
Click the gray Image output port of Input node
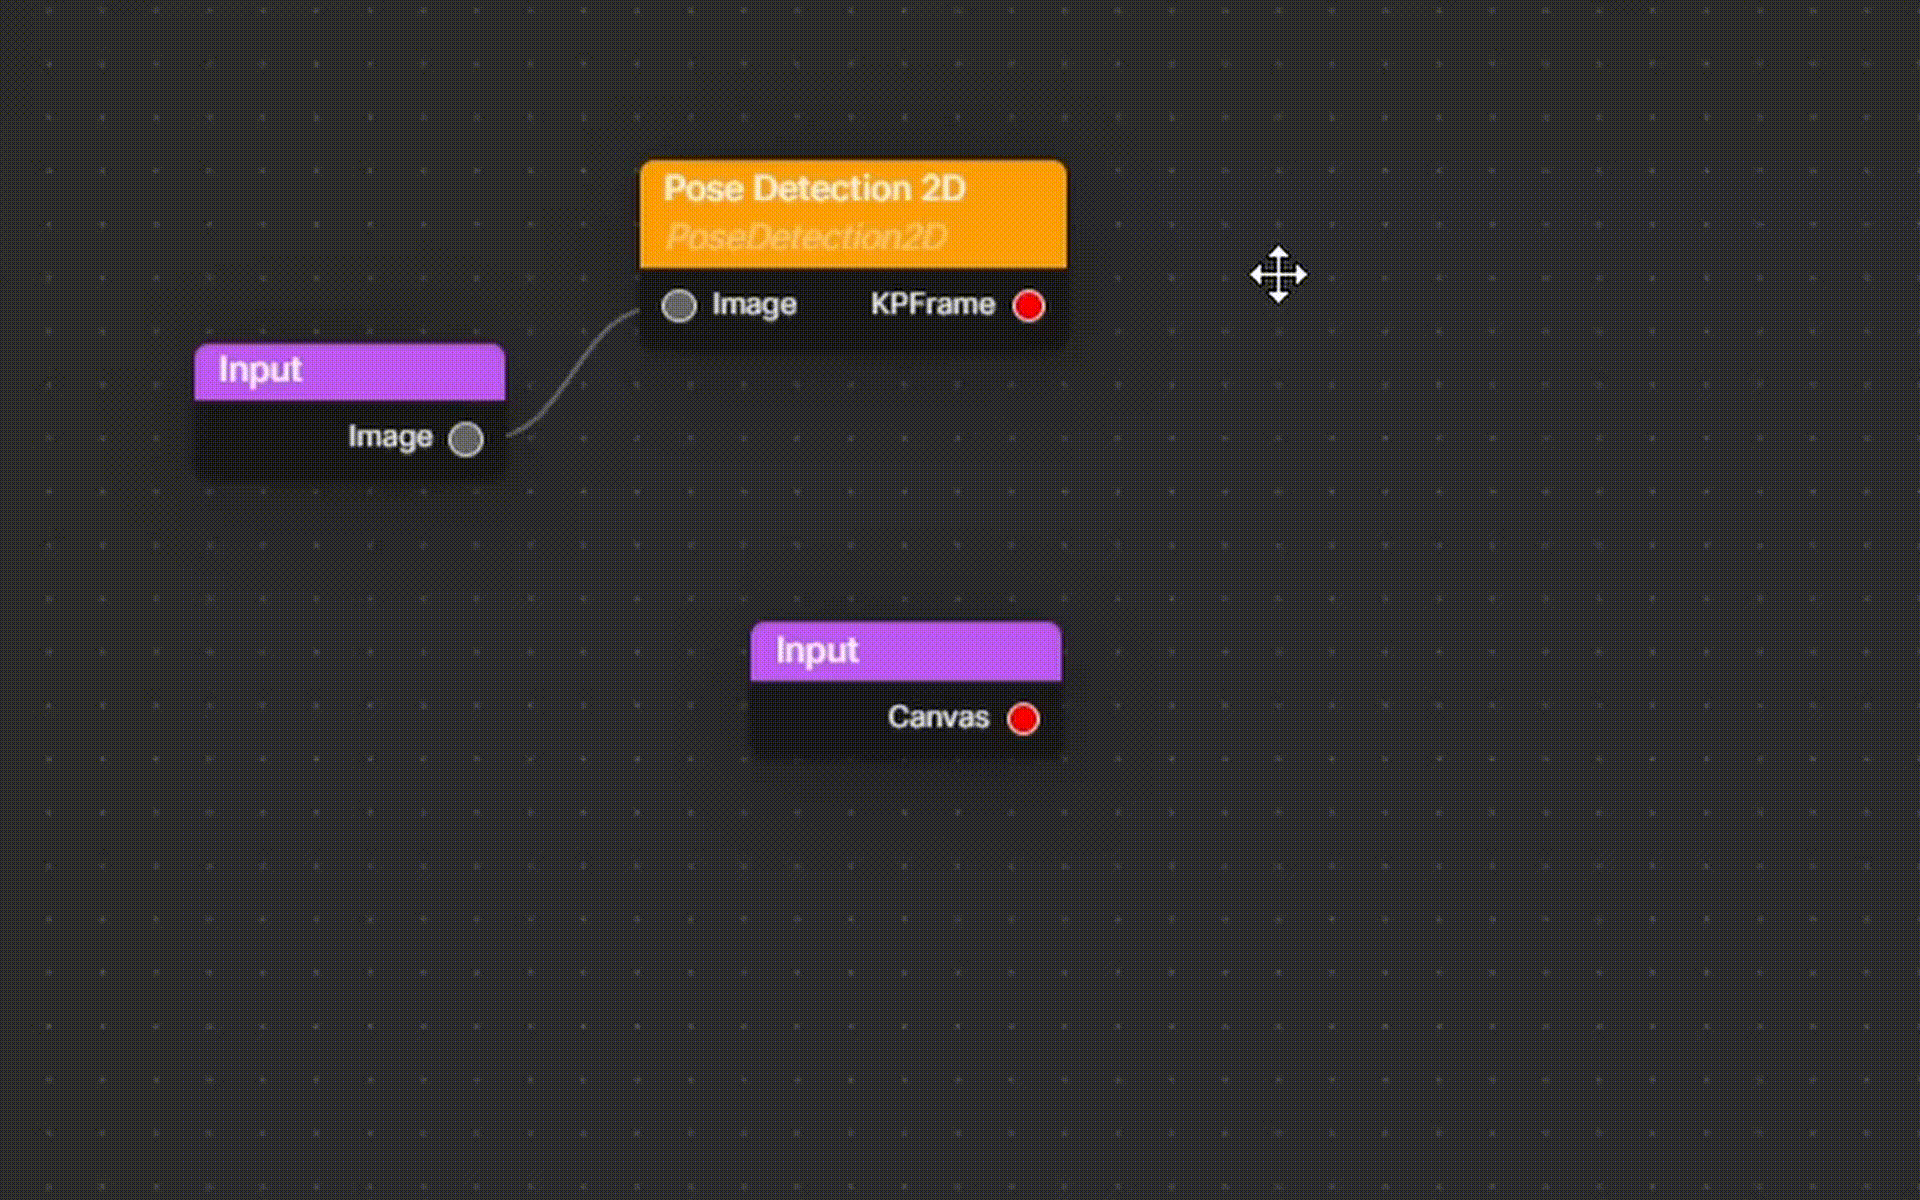(466, 438)
